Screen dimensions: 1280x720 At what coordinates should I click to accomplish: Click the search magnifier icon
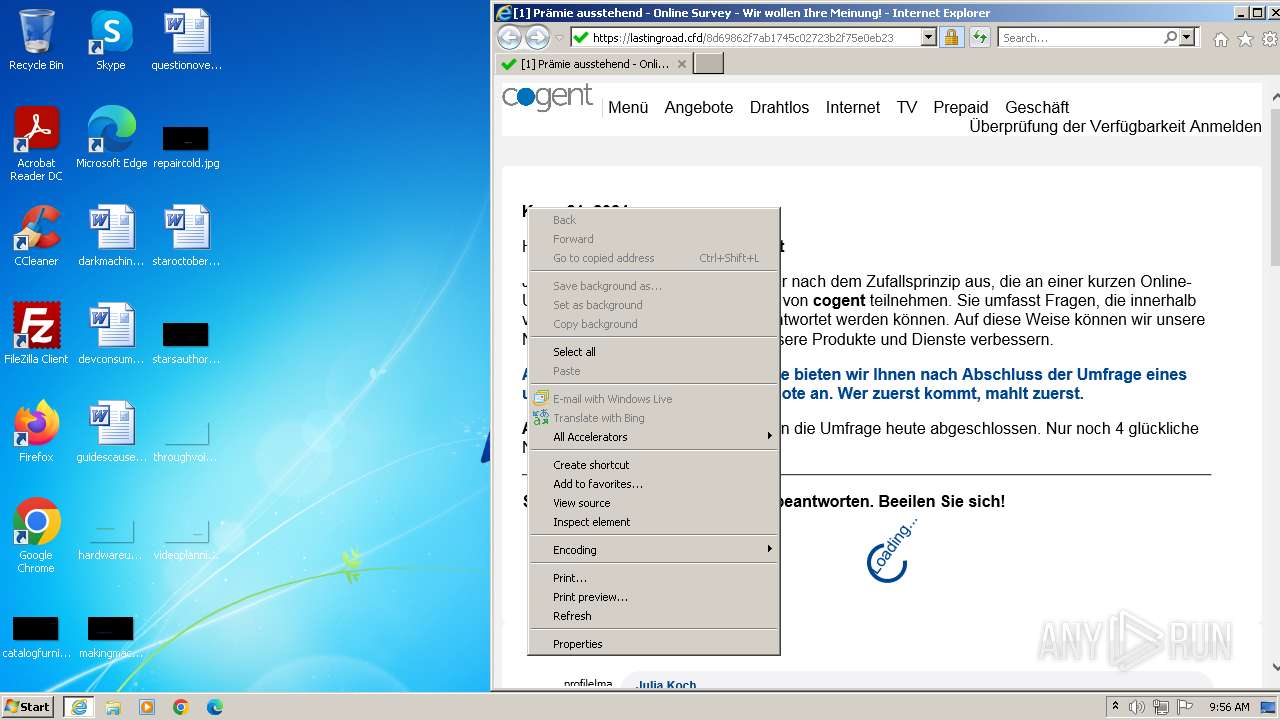1170,37
